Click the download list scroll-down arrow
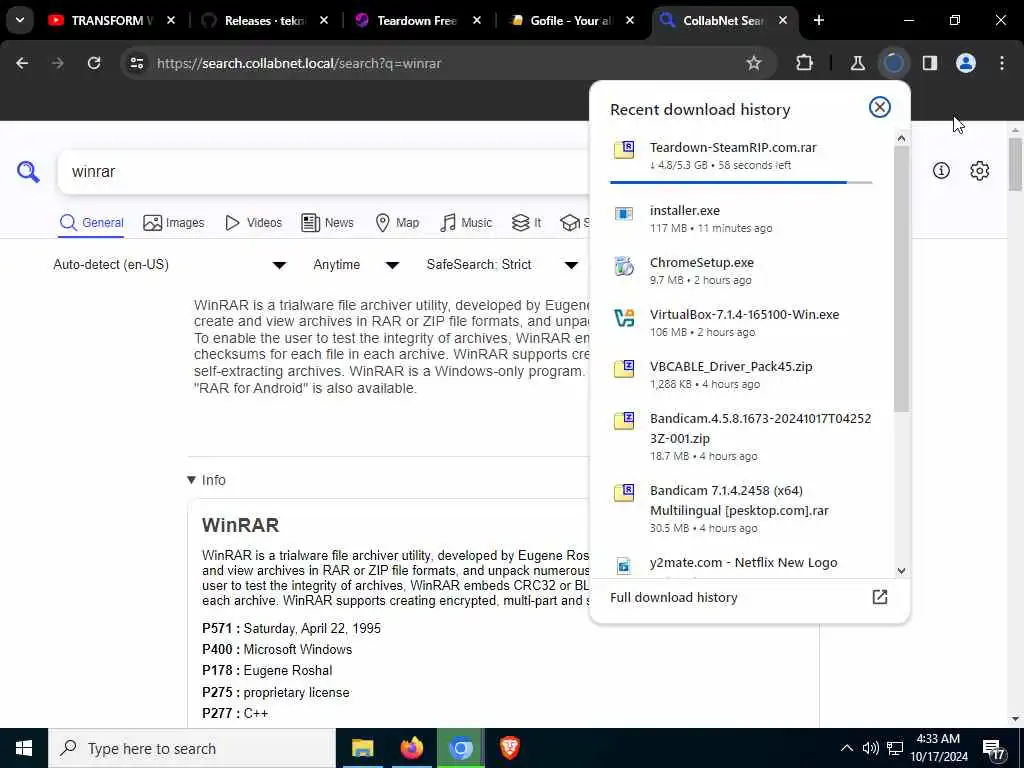Screen dimensions: 1024x768 [x=901, y=571]
